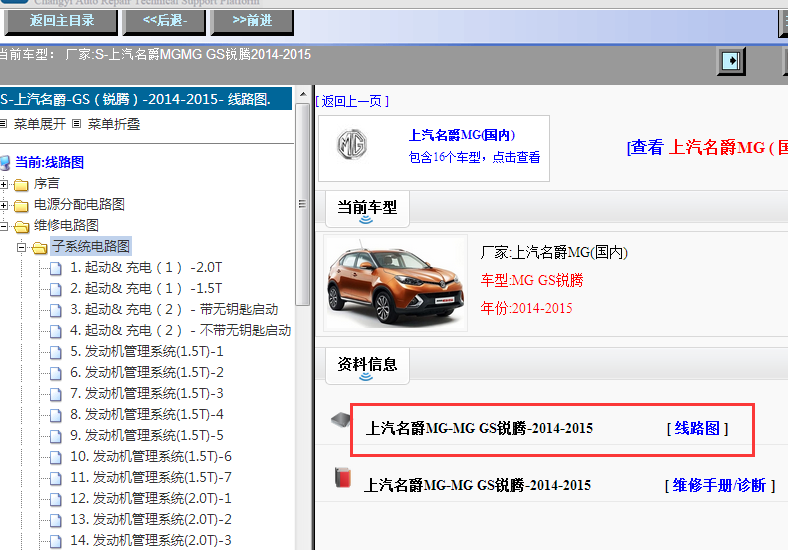788x550 pixels.
Task: Click the 电源分配电路图 folder icon
Action: pyautogui.click(x=21, y=206)
